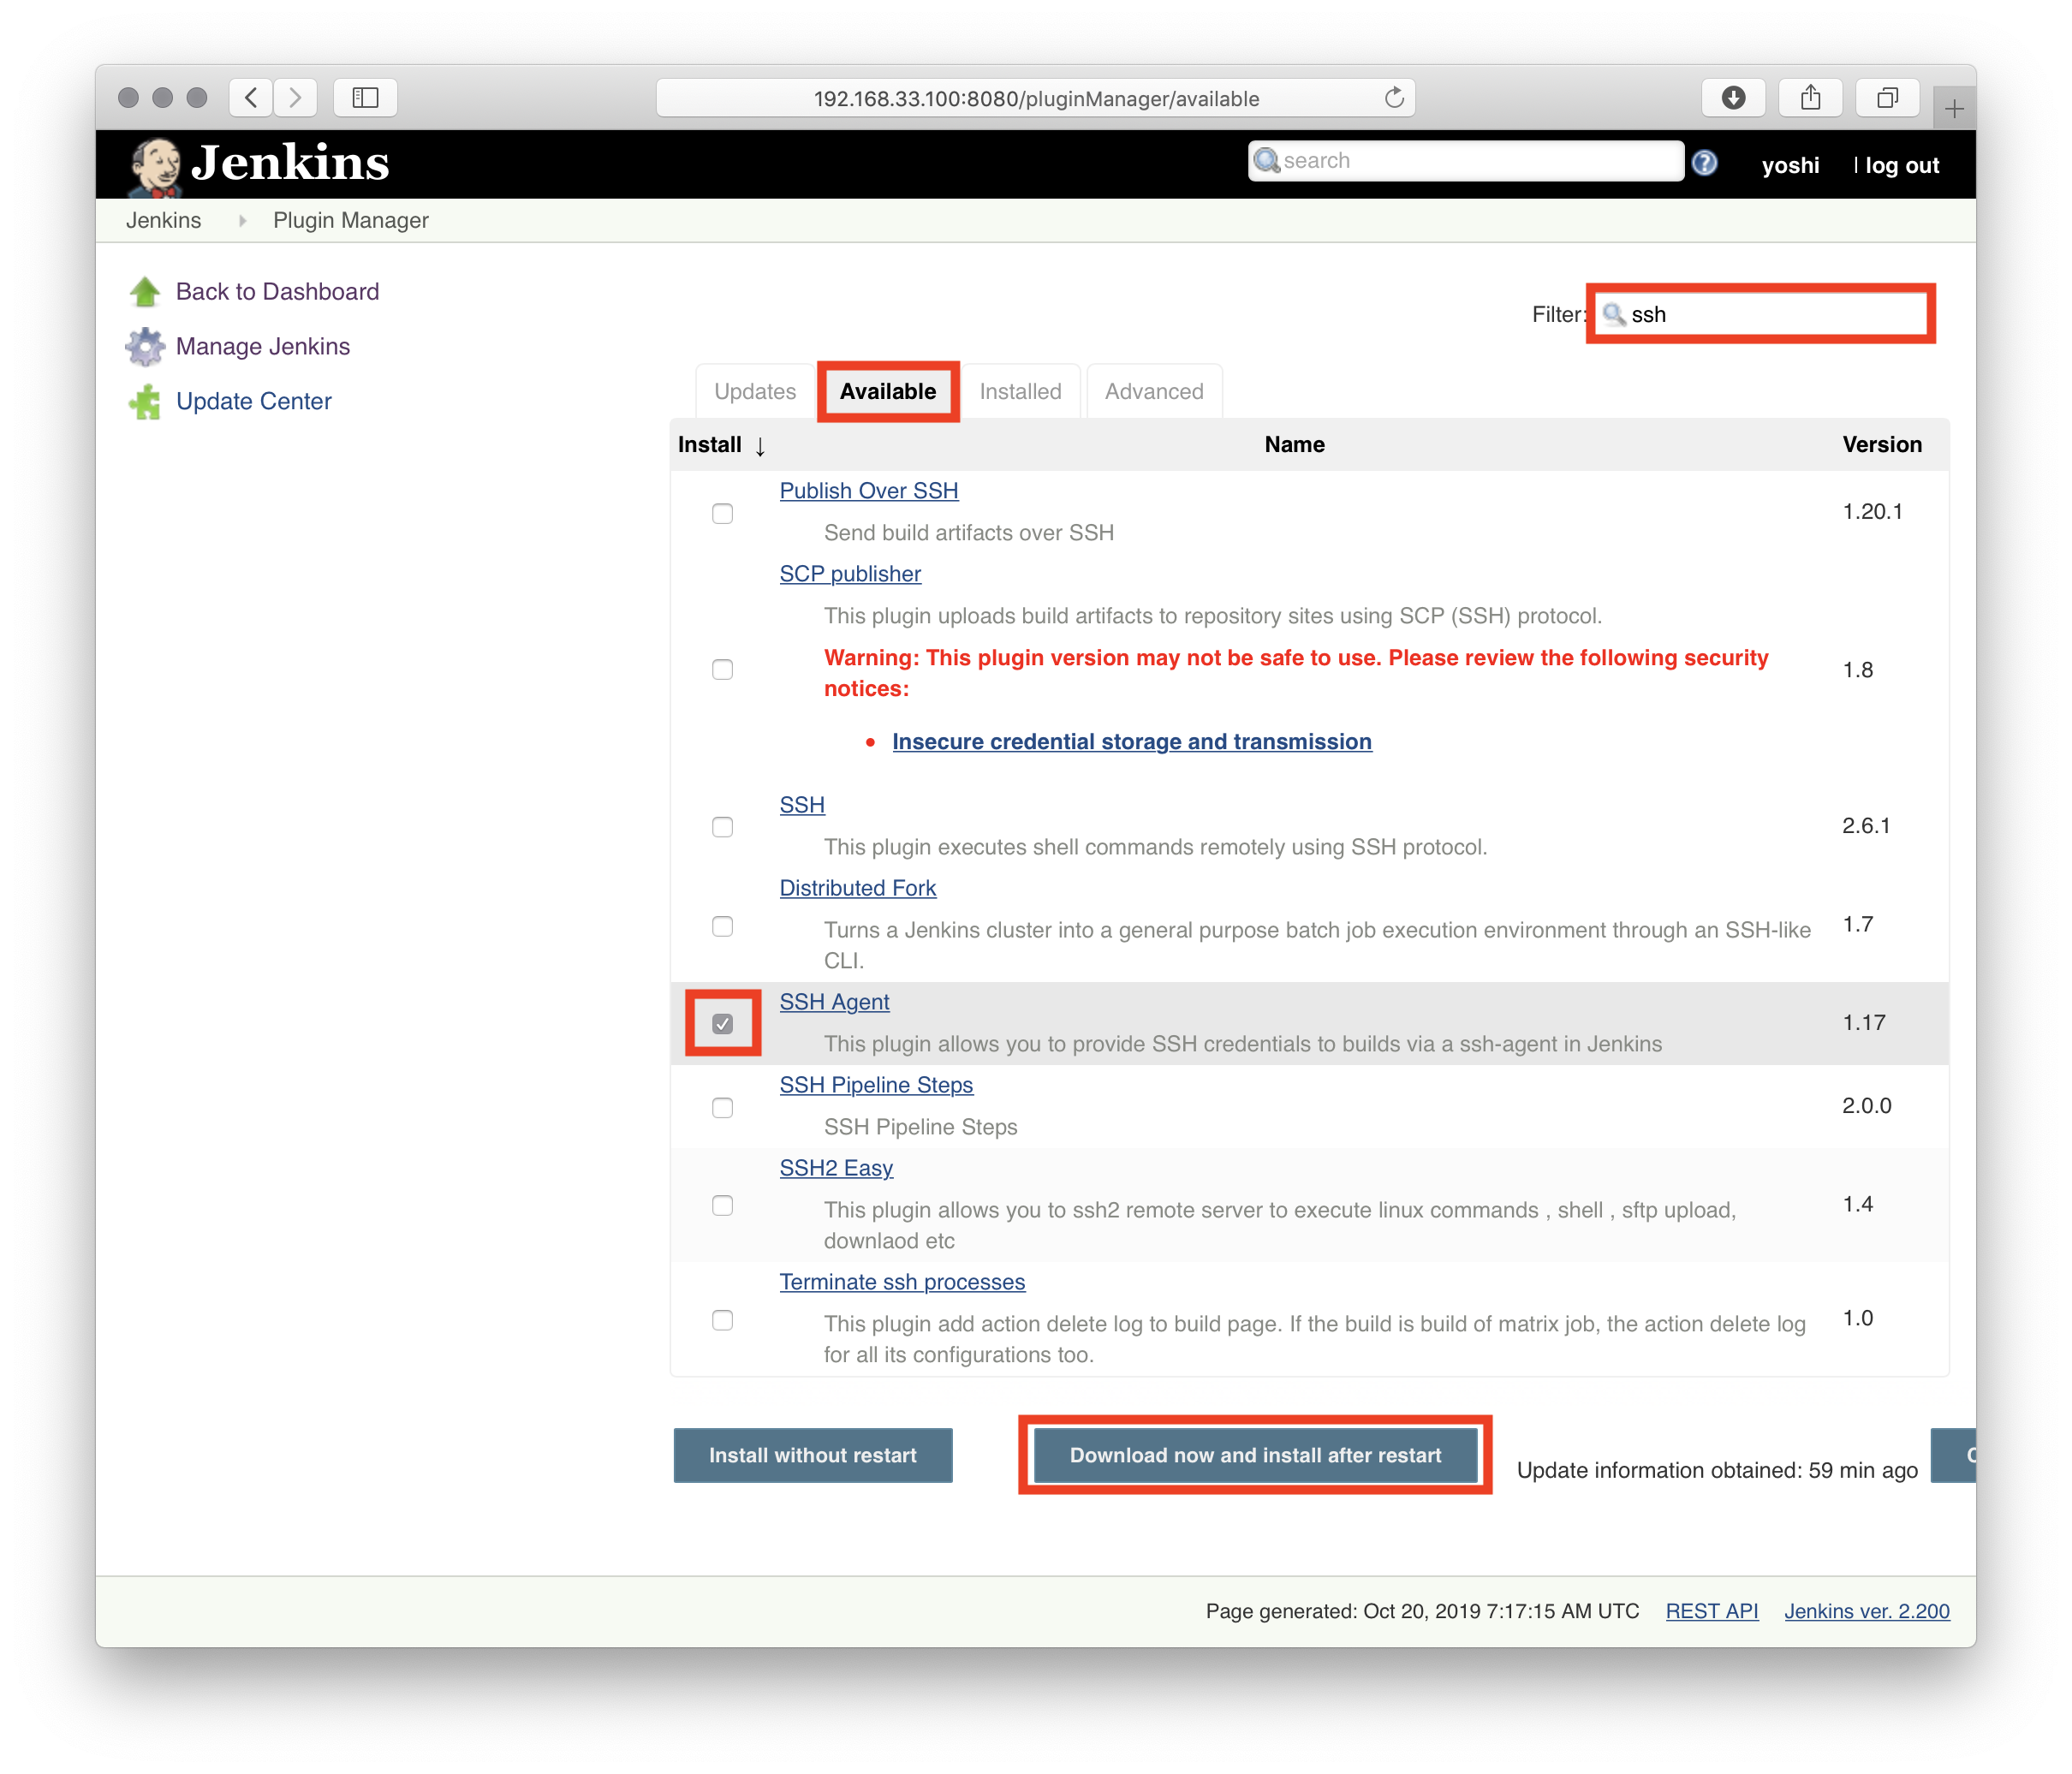Screen dimensions: 2072x1774
Task: Click the Install column header
Action: (710, 445)
